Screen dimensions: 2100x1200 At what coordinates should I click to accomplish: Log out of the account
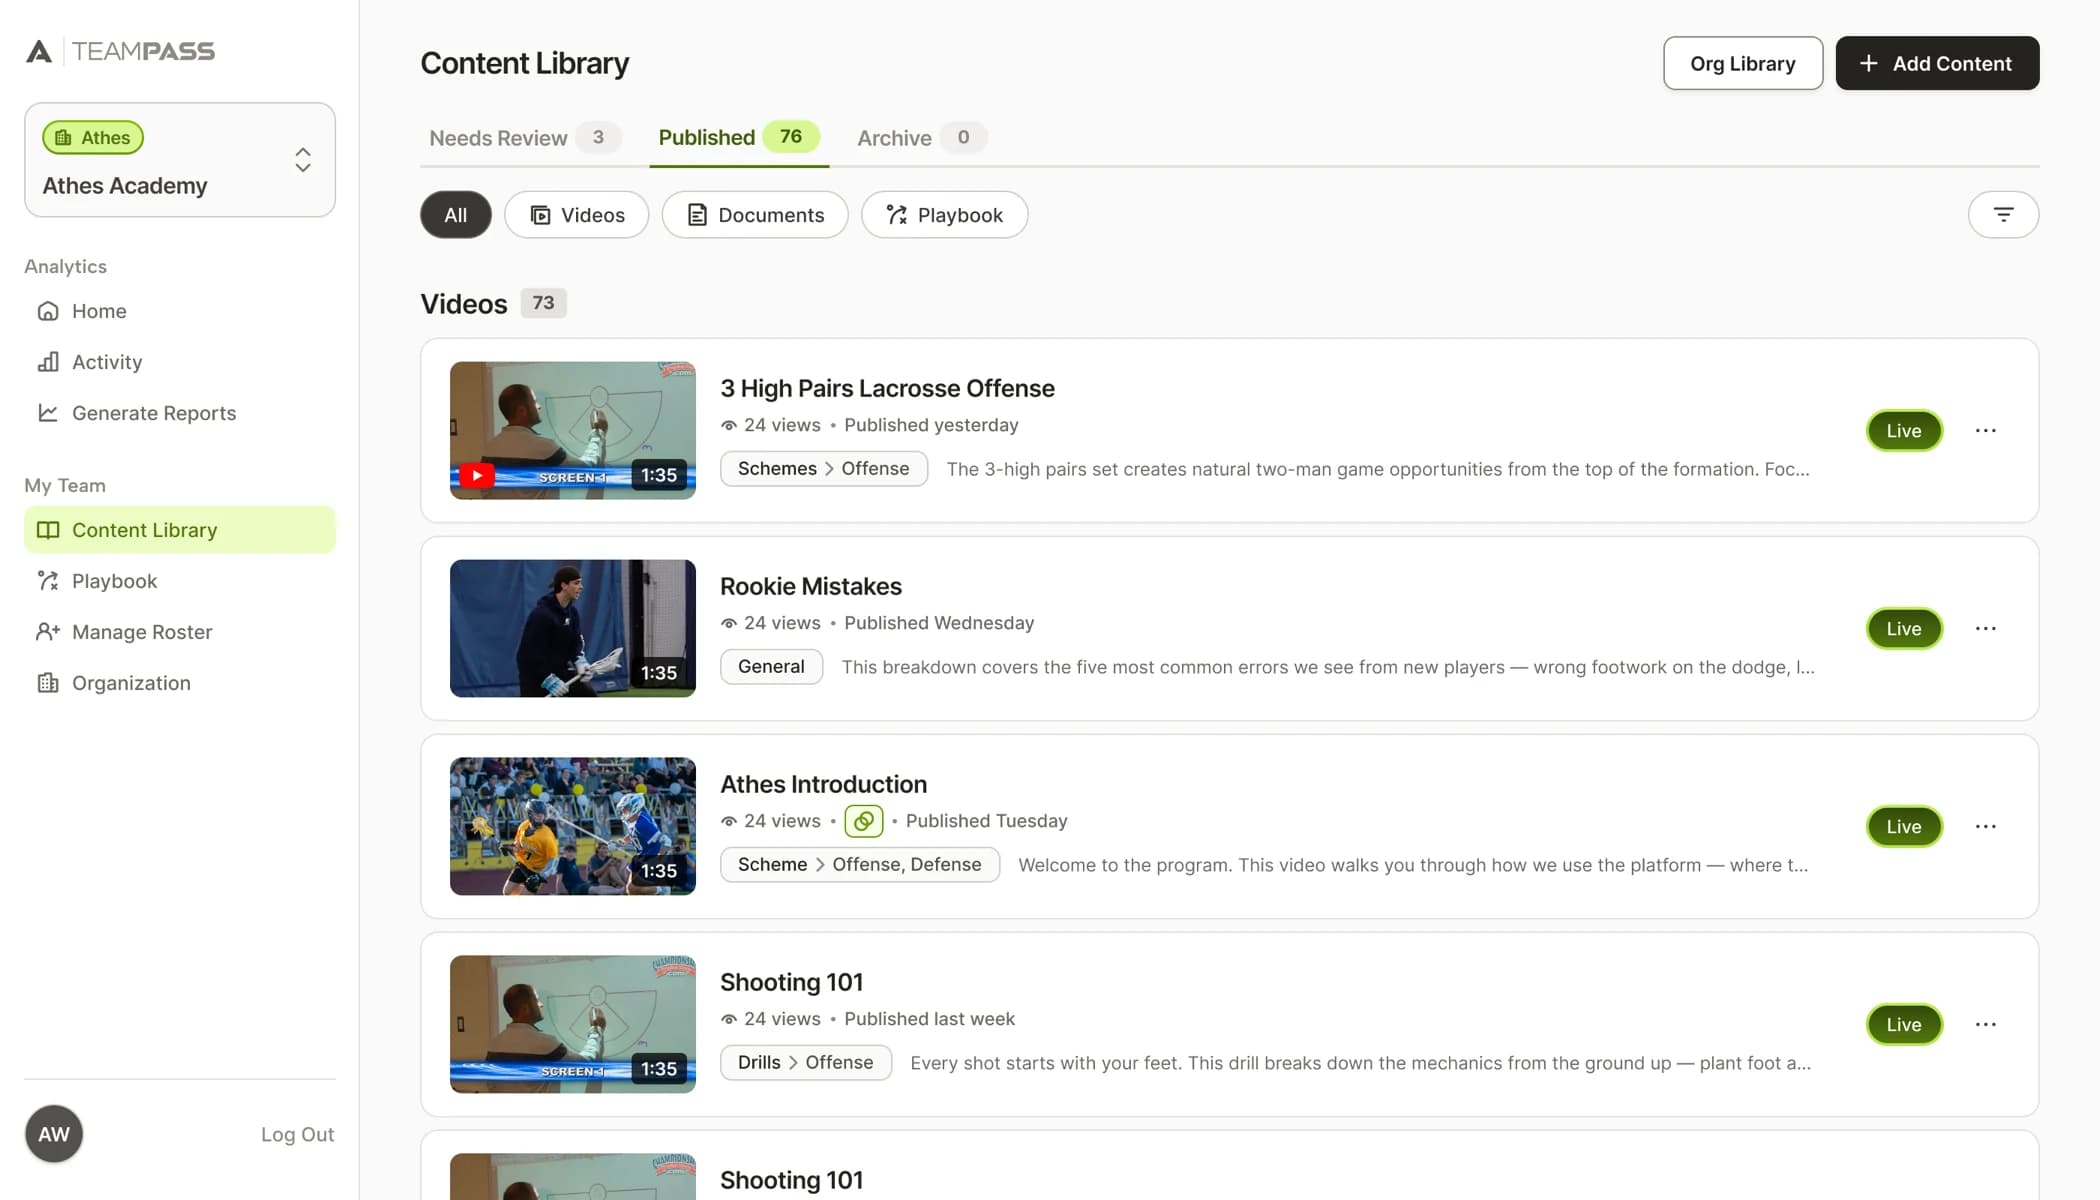(298, 1134)
